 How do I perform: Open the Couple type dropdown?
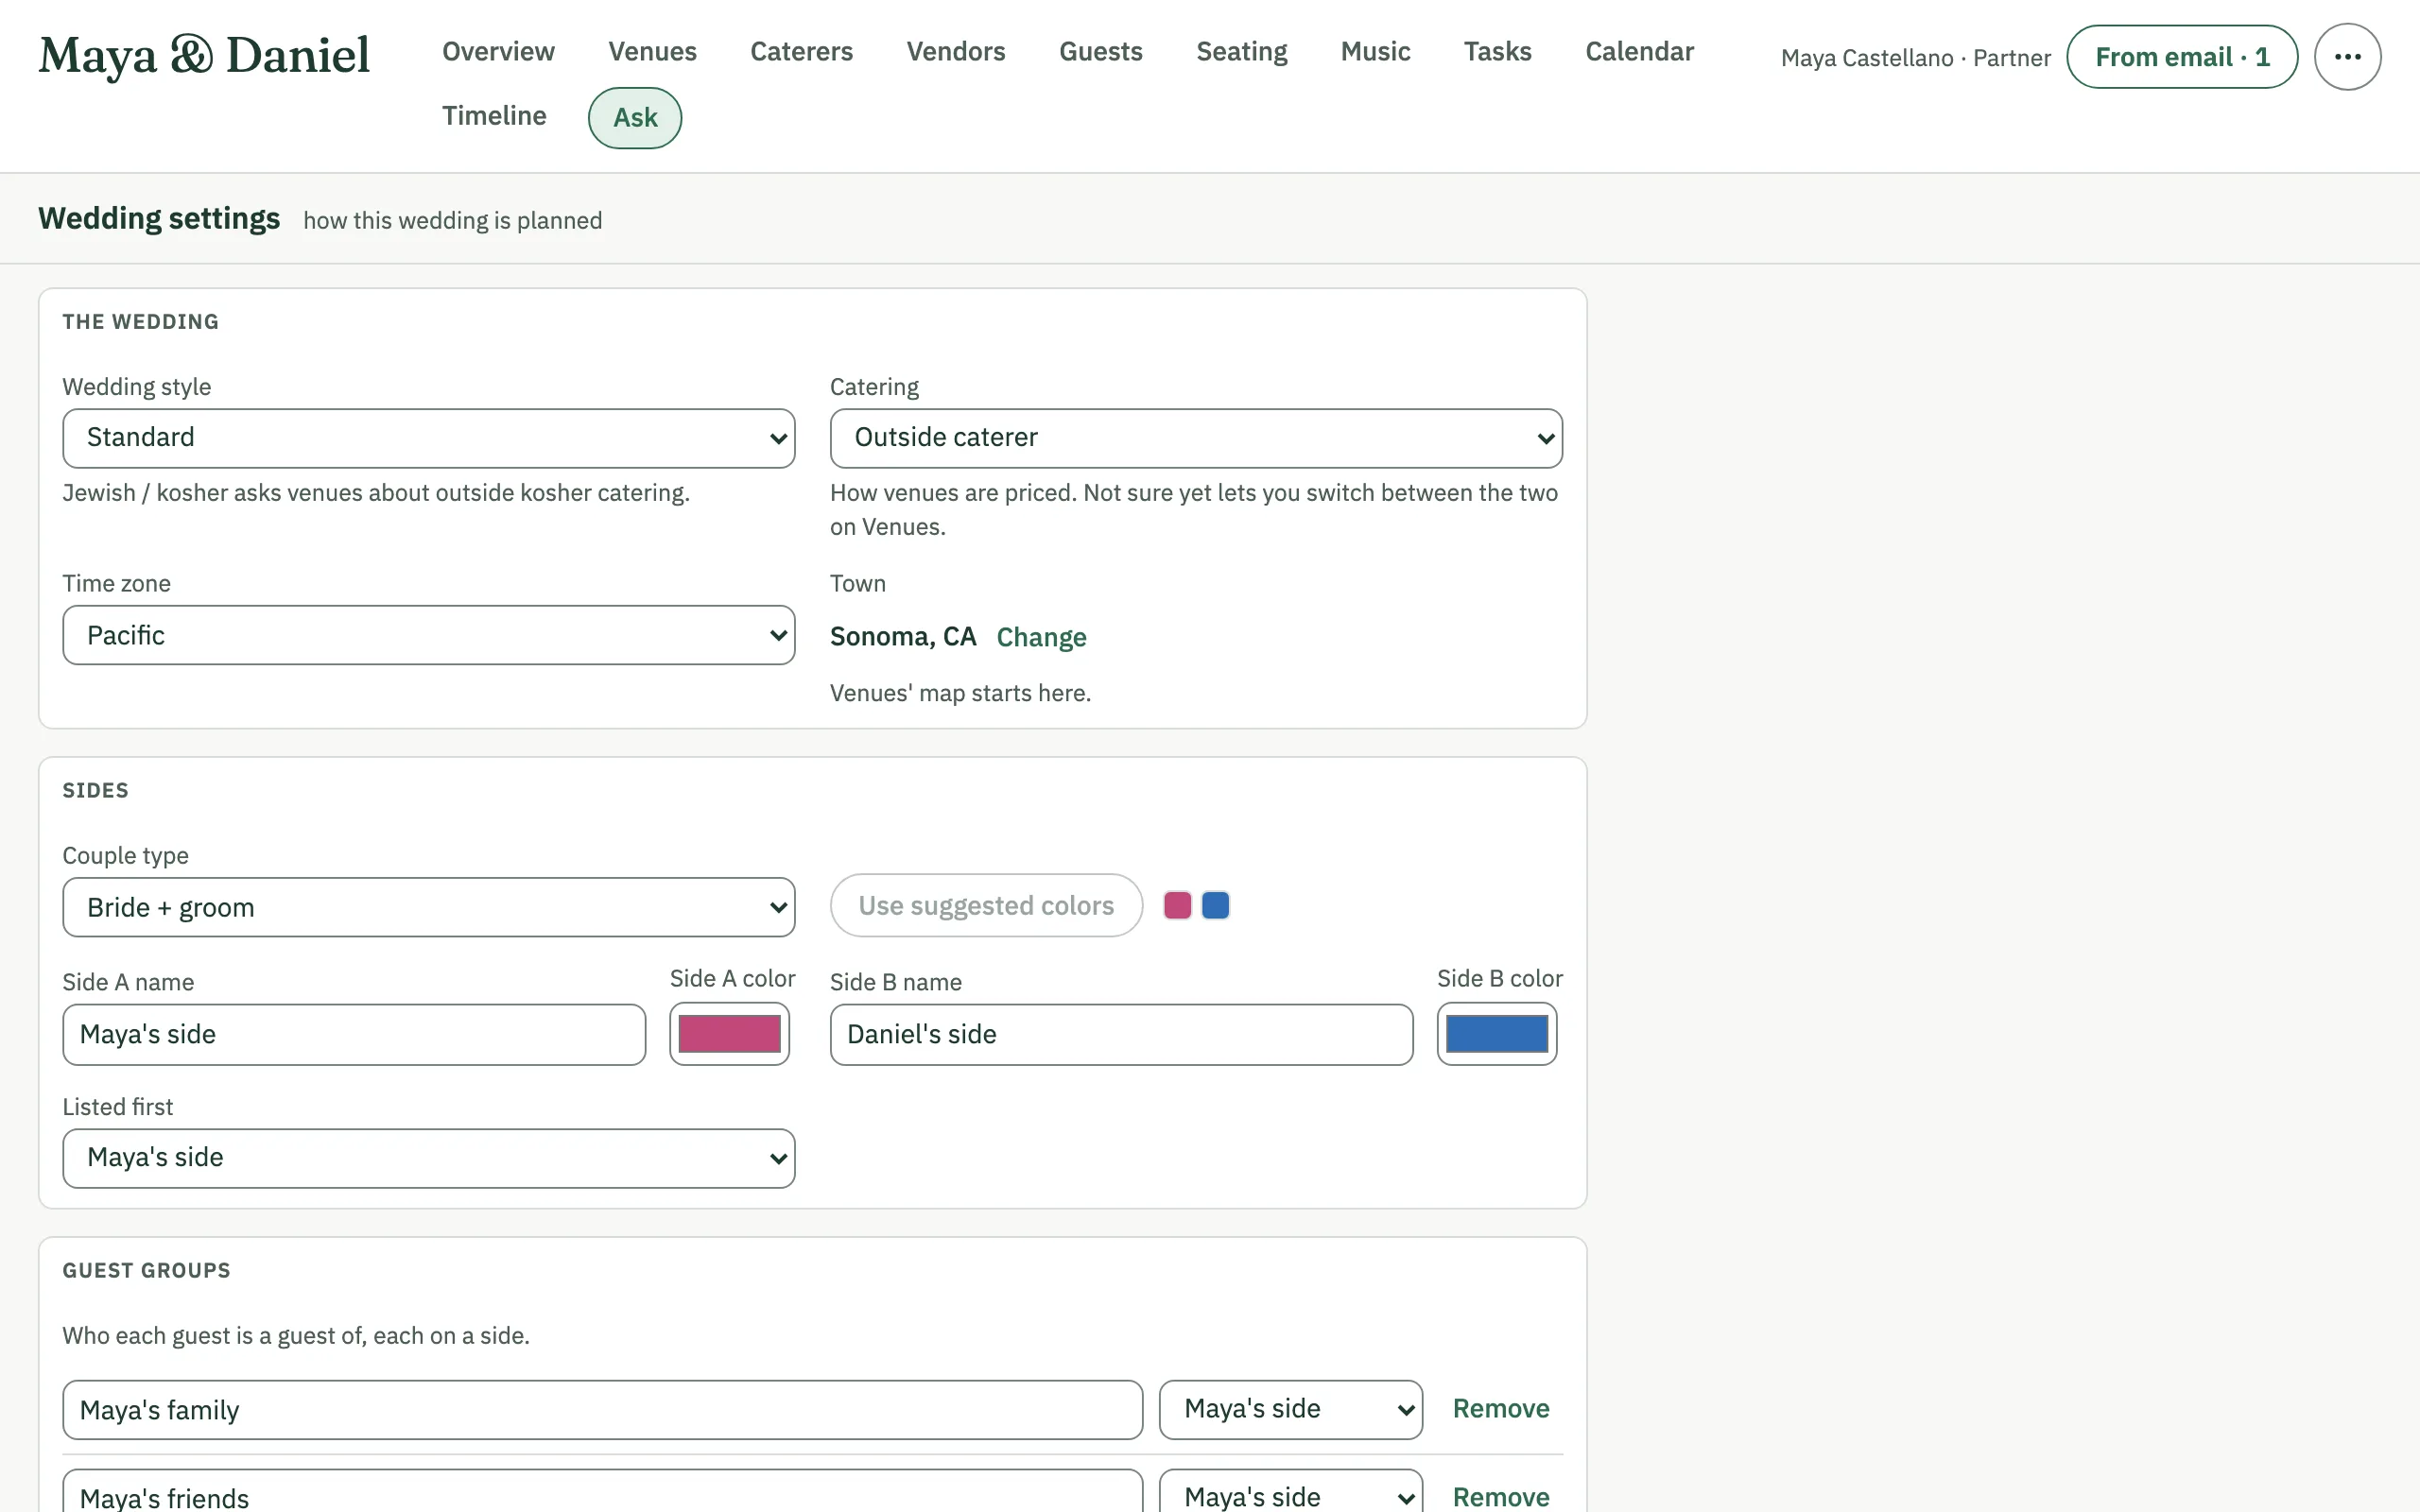pos(429,907)
